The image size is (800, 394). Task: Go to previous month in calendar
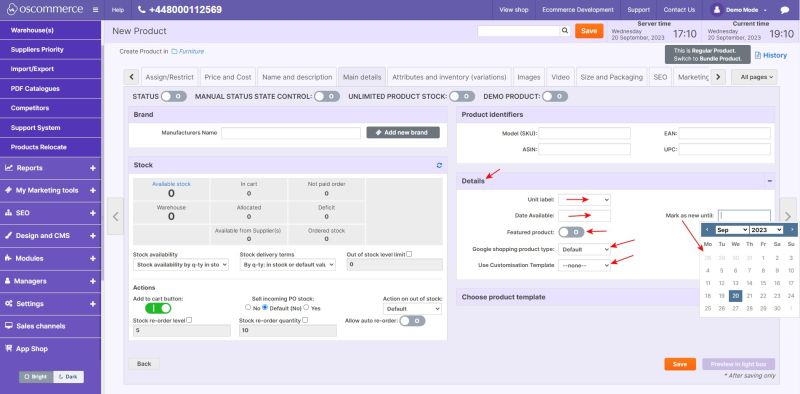[707, 230]
